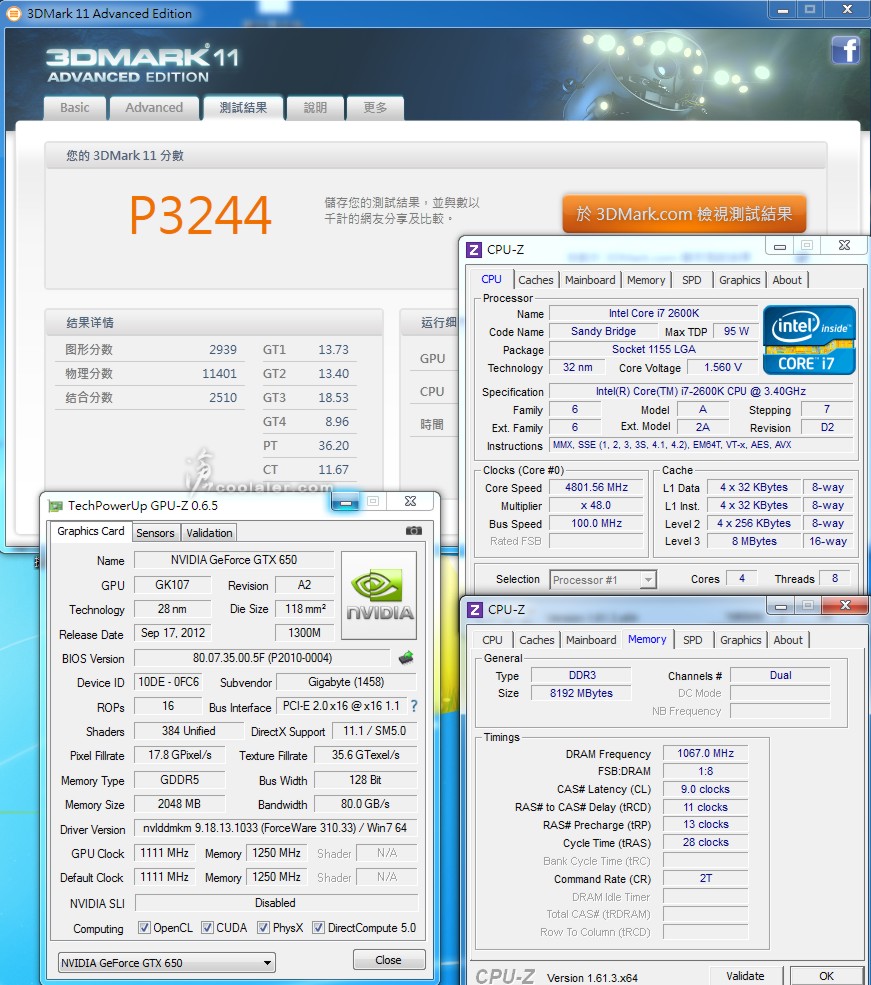The height and width of the screenshot is (985, 871).
Task: Click the Command Rate value 2T
Action: click(705, 878)
